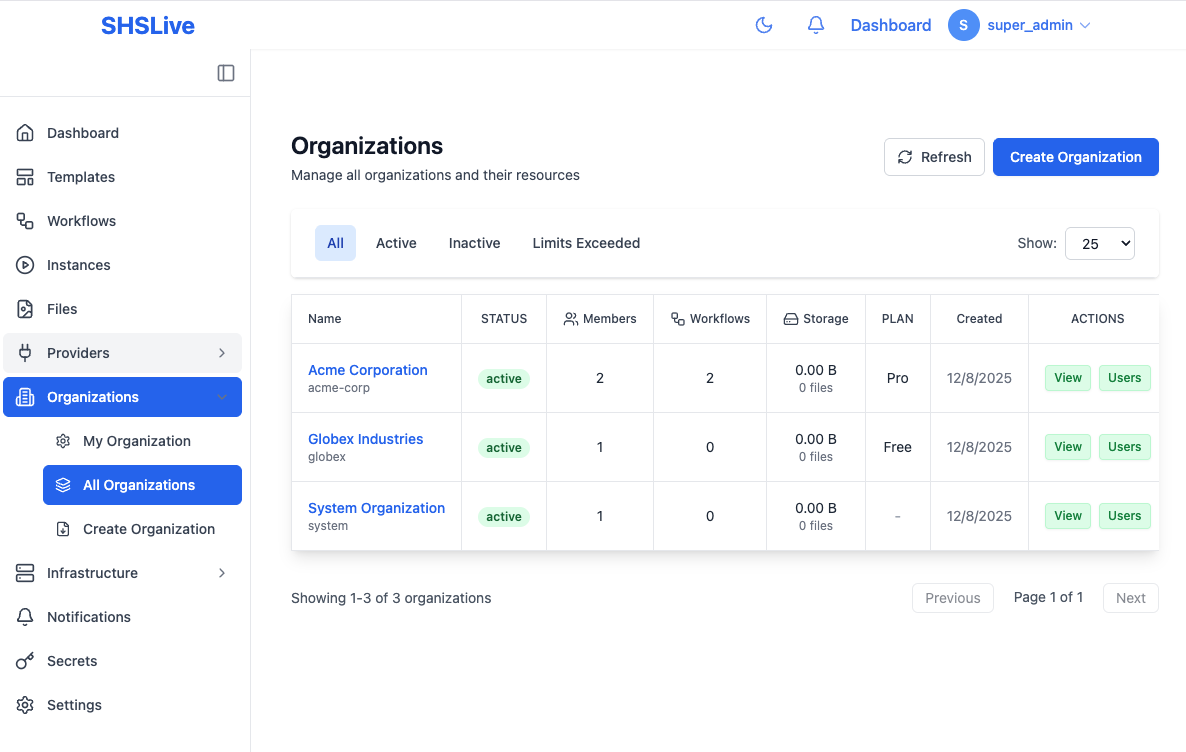This screenshot has width=1186, height=752.
Task: Click the Create Organization button
Action: [1075, 157]
